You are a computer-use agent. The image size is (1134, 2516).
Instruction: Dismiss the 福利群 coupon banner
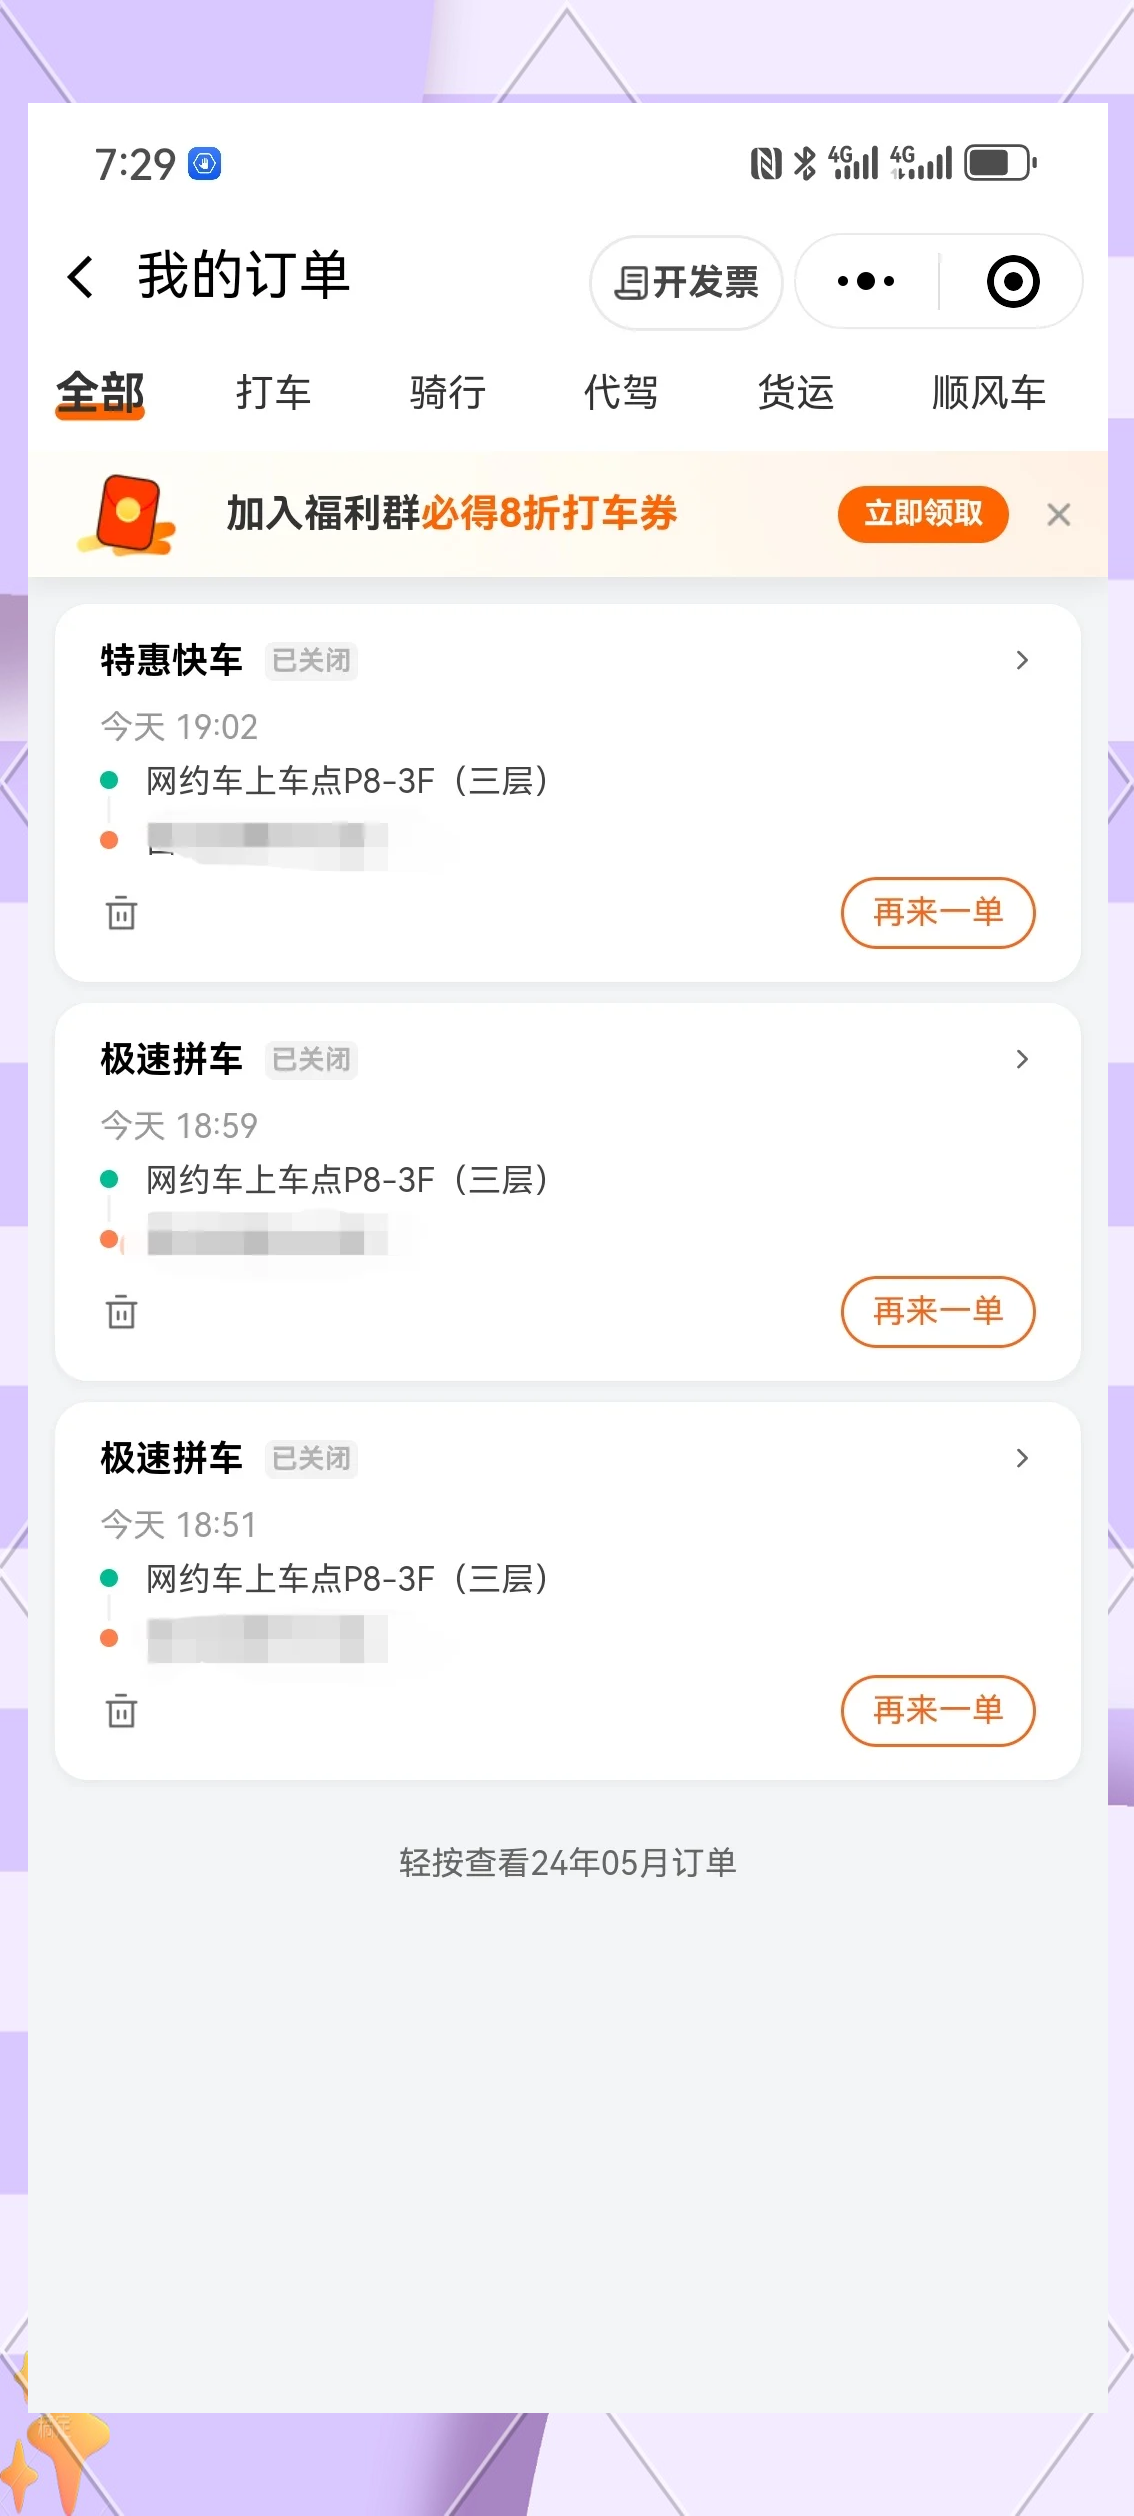tap(1058, 515)
